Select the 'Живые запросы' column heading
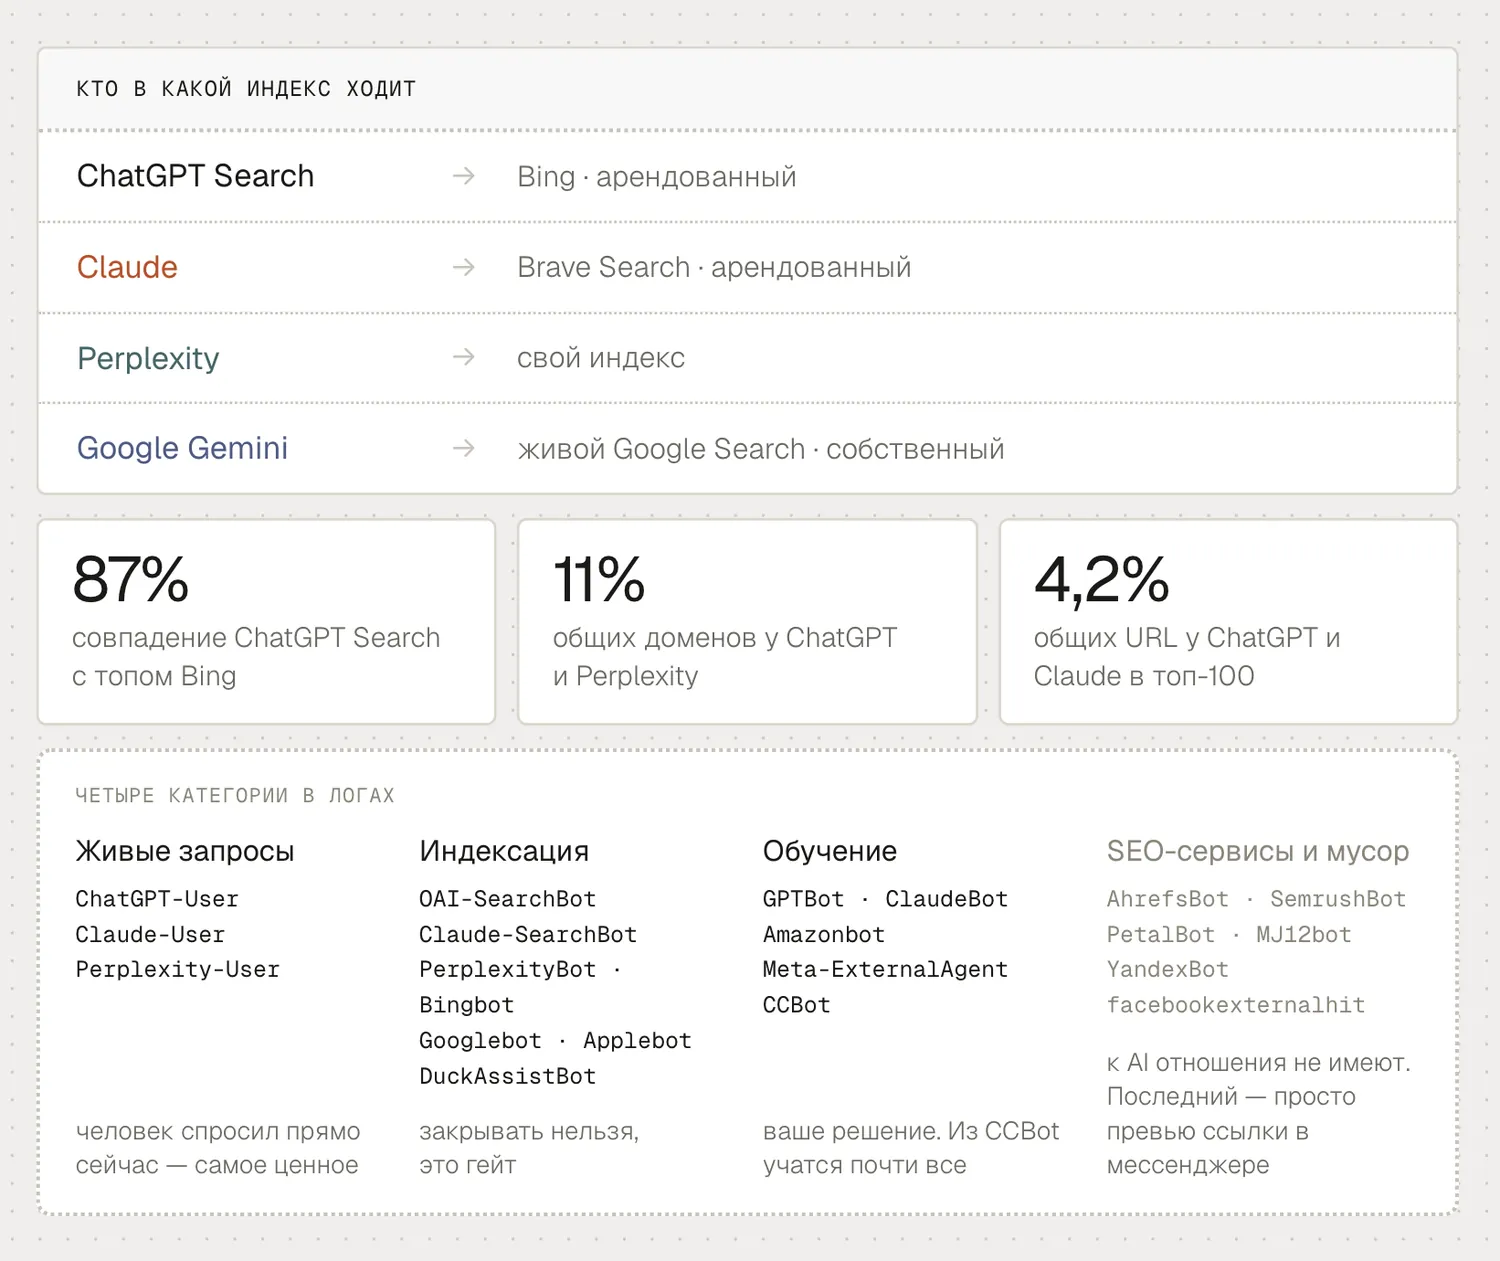1500x1261 pixels. (x=185, y=851)
